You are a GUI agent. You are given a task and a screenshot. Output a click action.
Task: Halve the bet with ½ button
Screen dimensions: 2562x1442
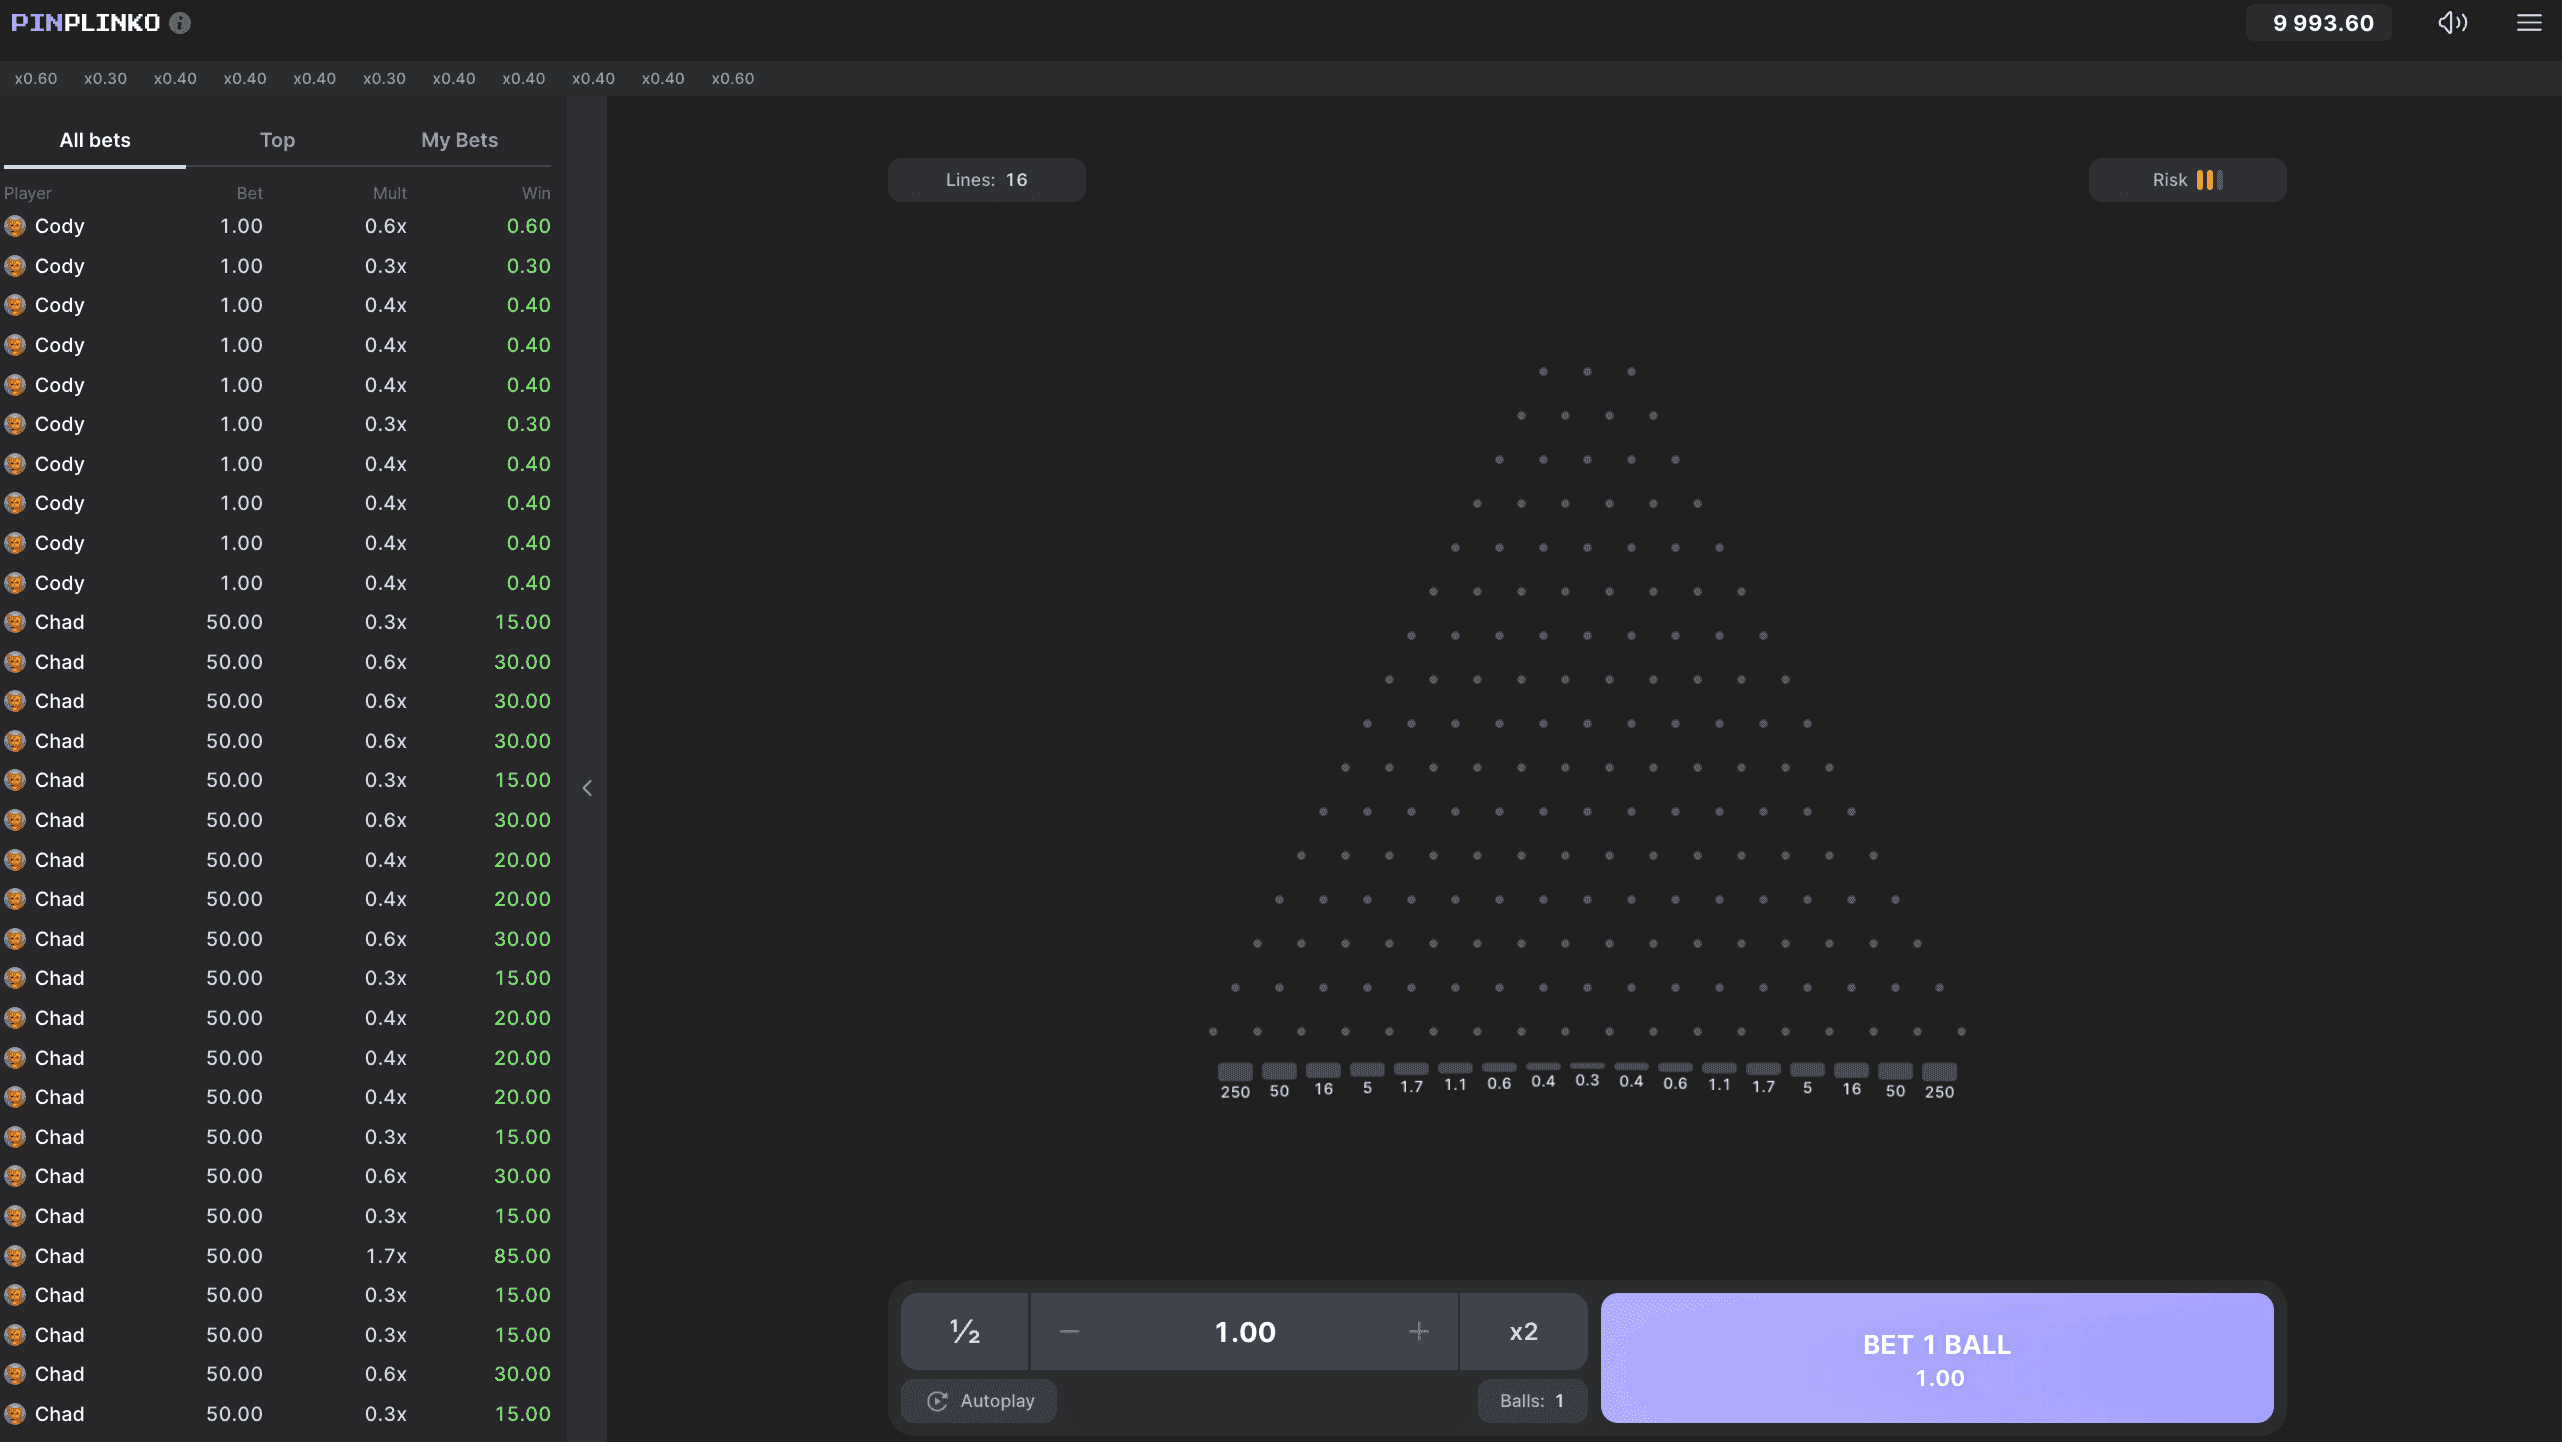[x=965, y=1331]
